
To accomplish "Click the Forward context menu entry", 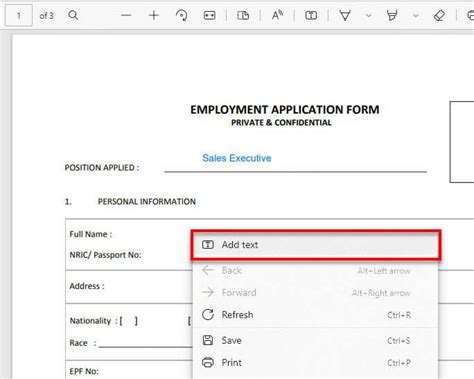I will click(315, 293).
